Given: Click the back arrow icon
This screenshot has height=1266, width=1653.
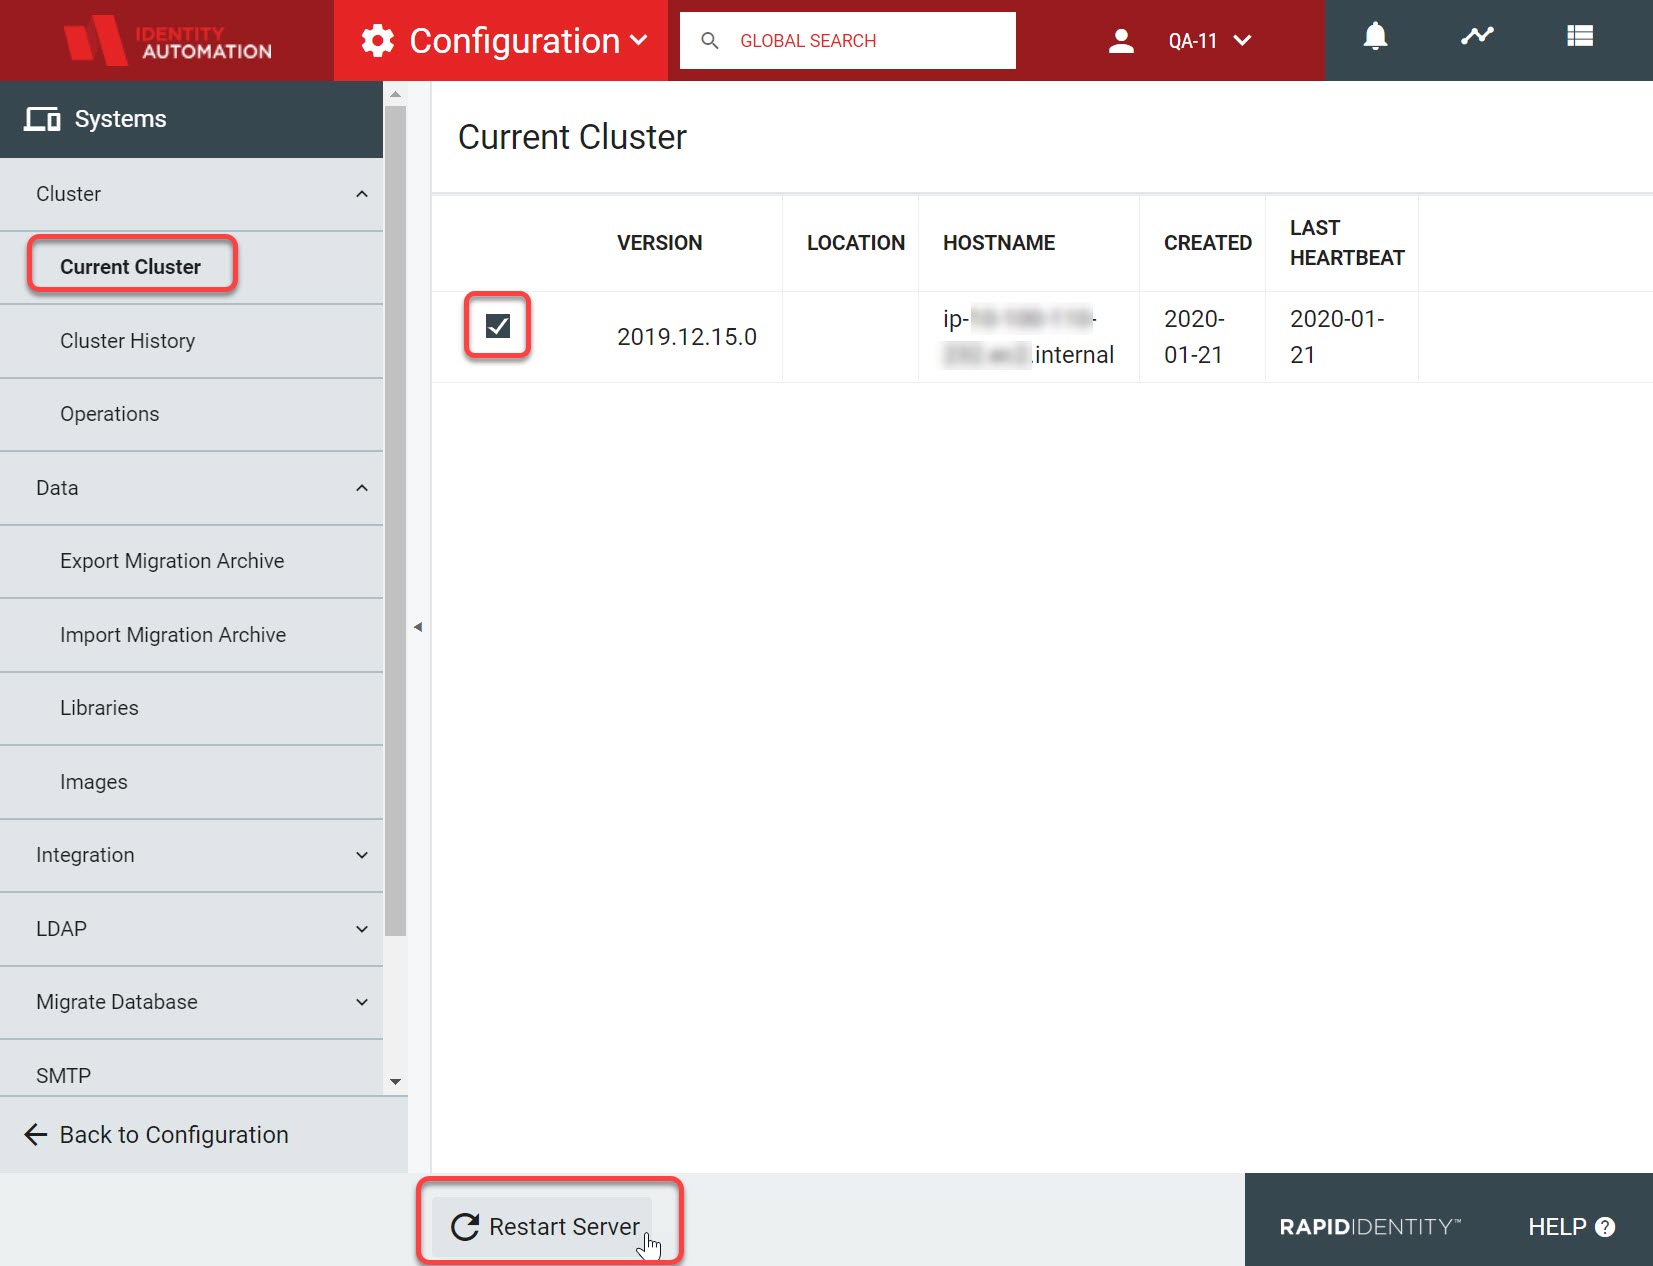Looking at the screenshot, I should pos(36,1134).
